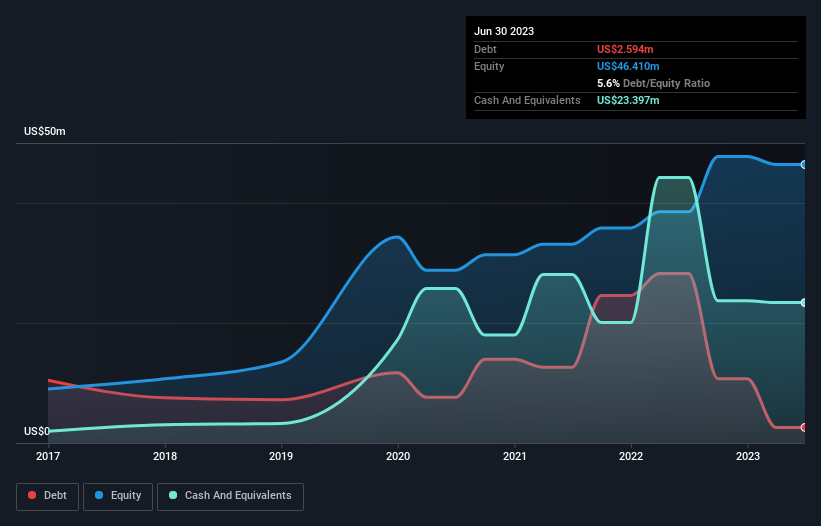Click the 2021 x-axis label
Image resolution: width=821 pixels, height=526 pixels.
click(515, 456)
